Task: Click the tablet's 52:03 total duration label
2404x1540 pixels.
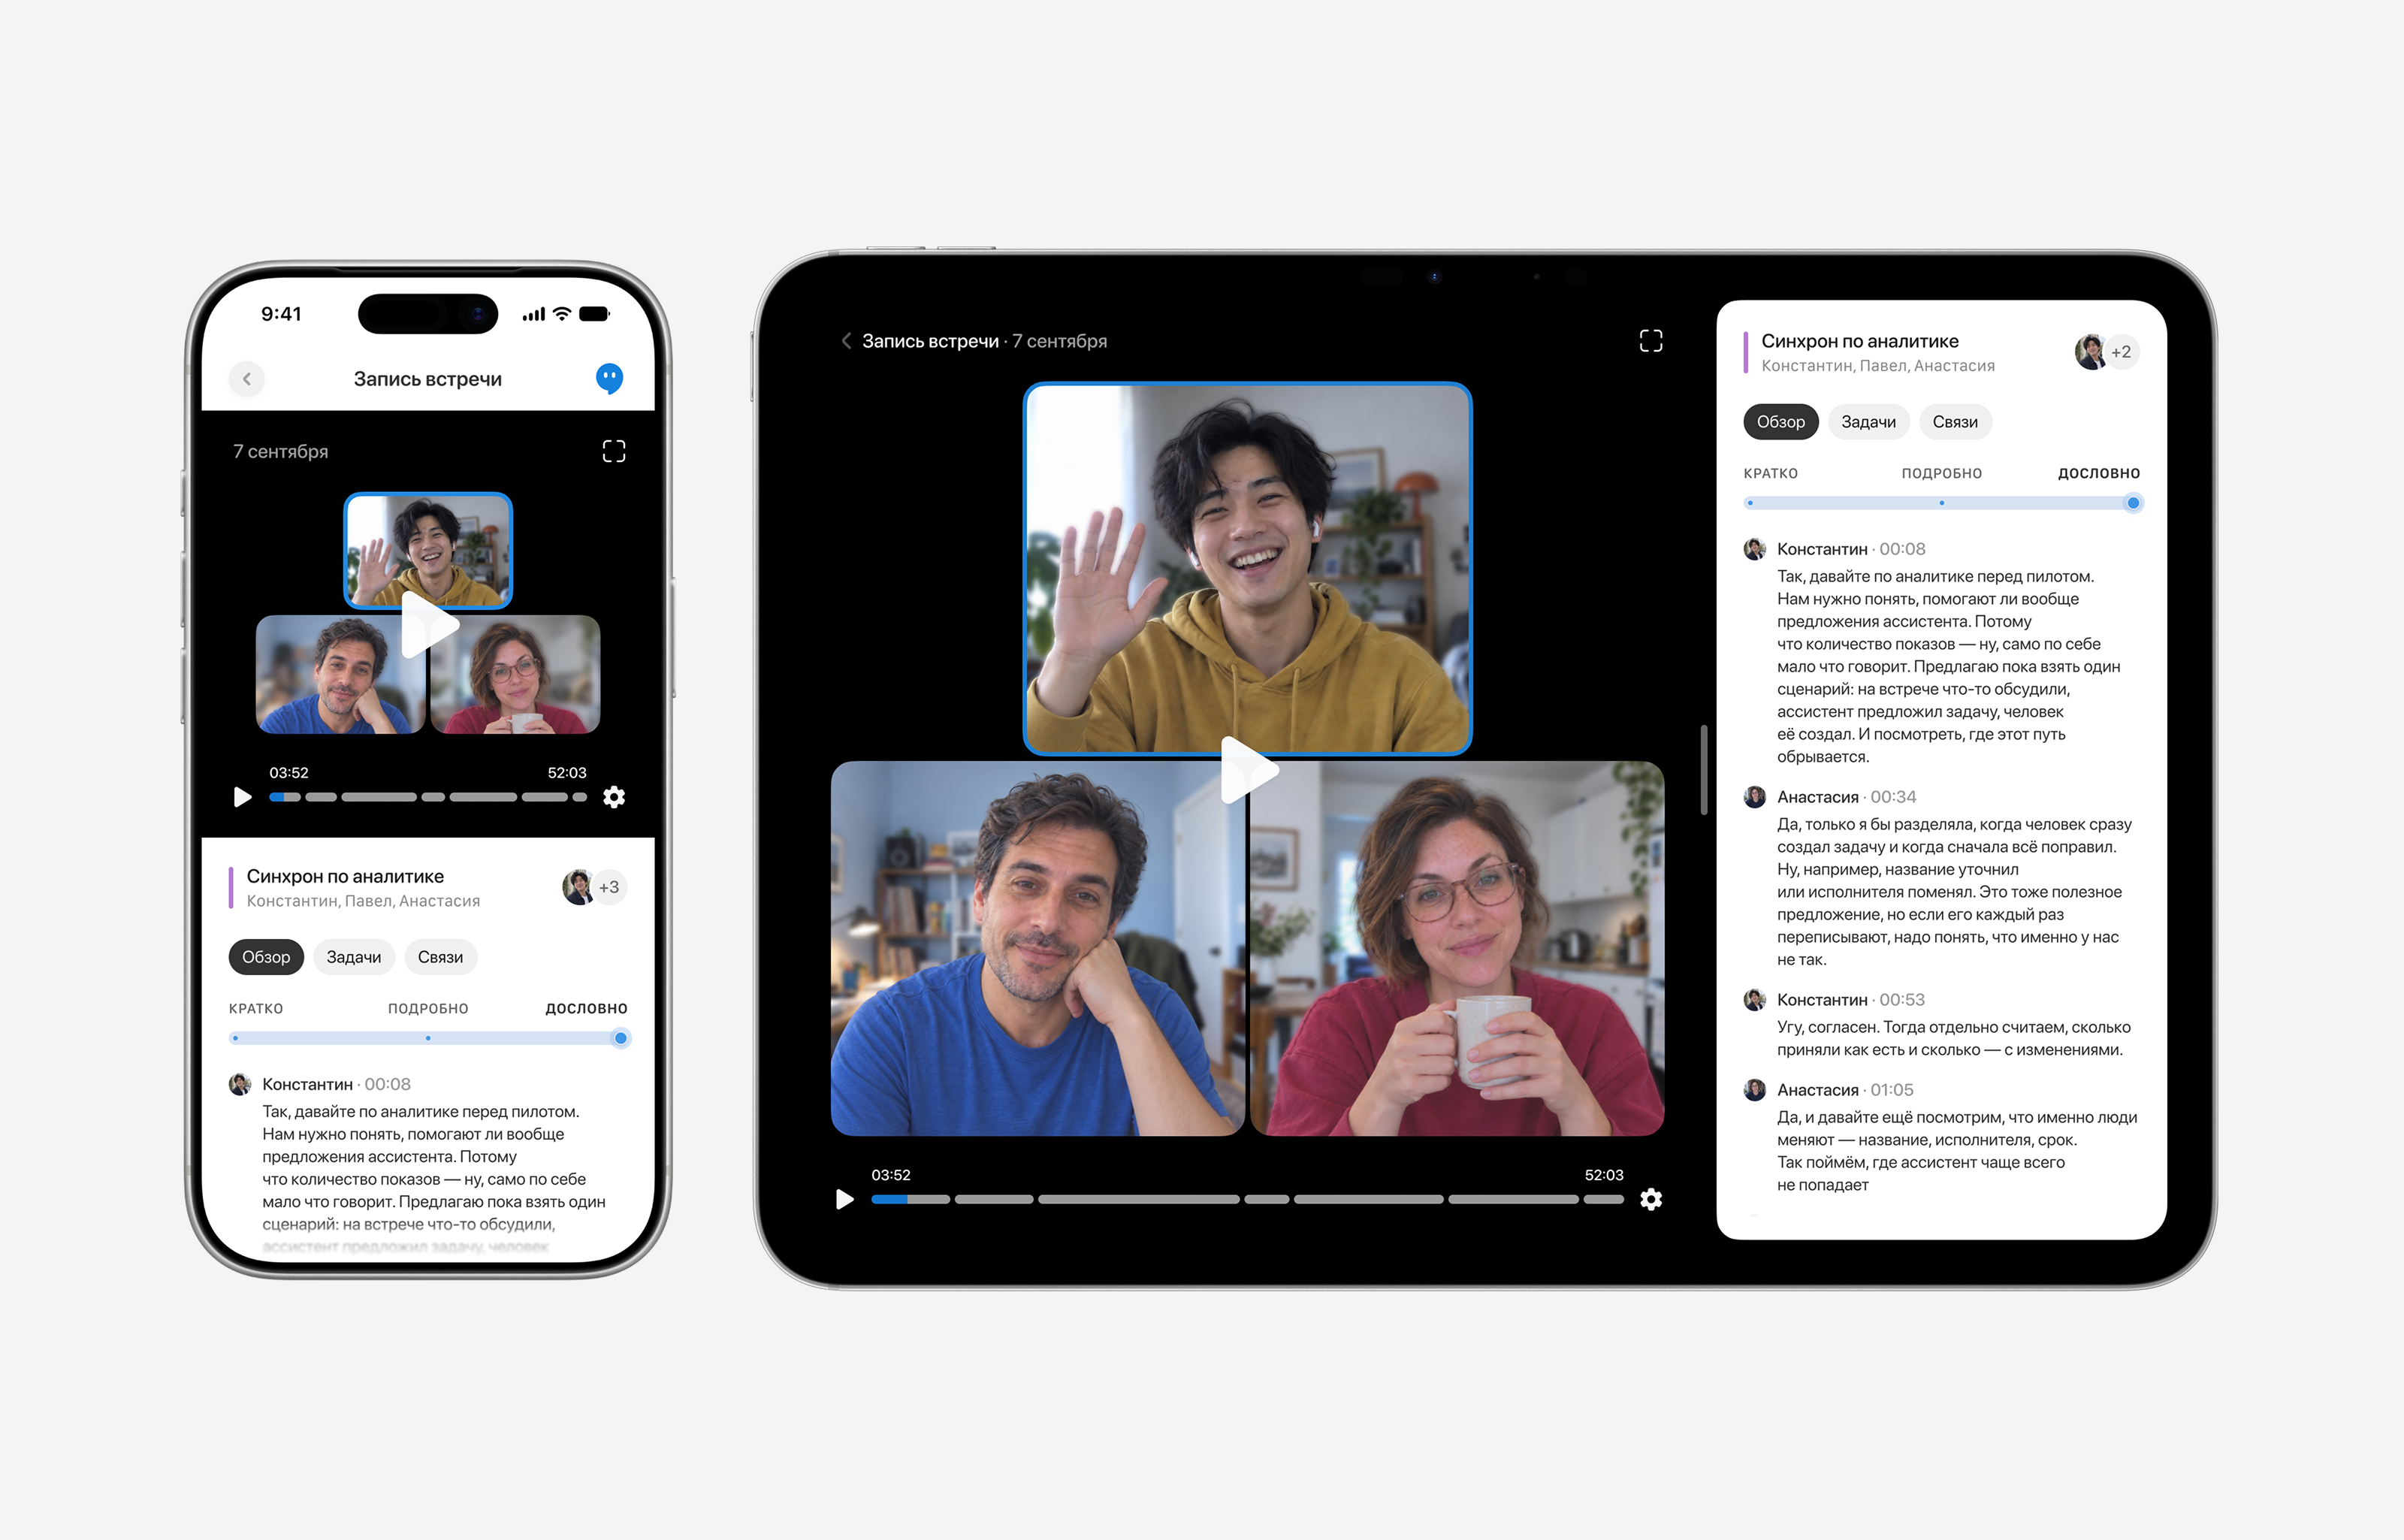Action: click(1604, 1175)
